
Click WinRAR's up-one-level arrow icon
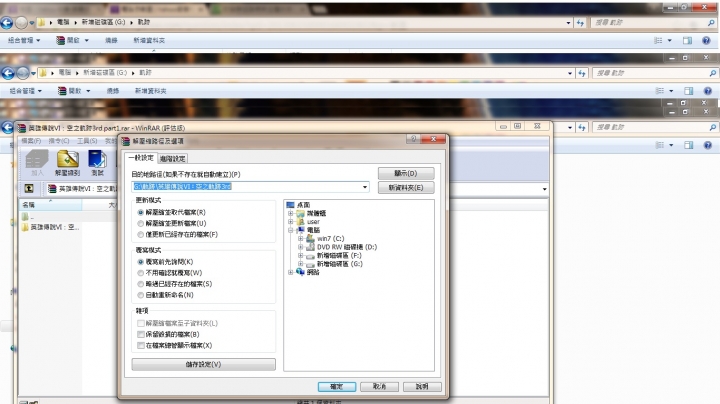coord(29,188)
